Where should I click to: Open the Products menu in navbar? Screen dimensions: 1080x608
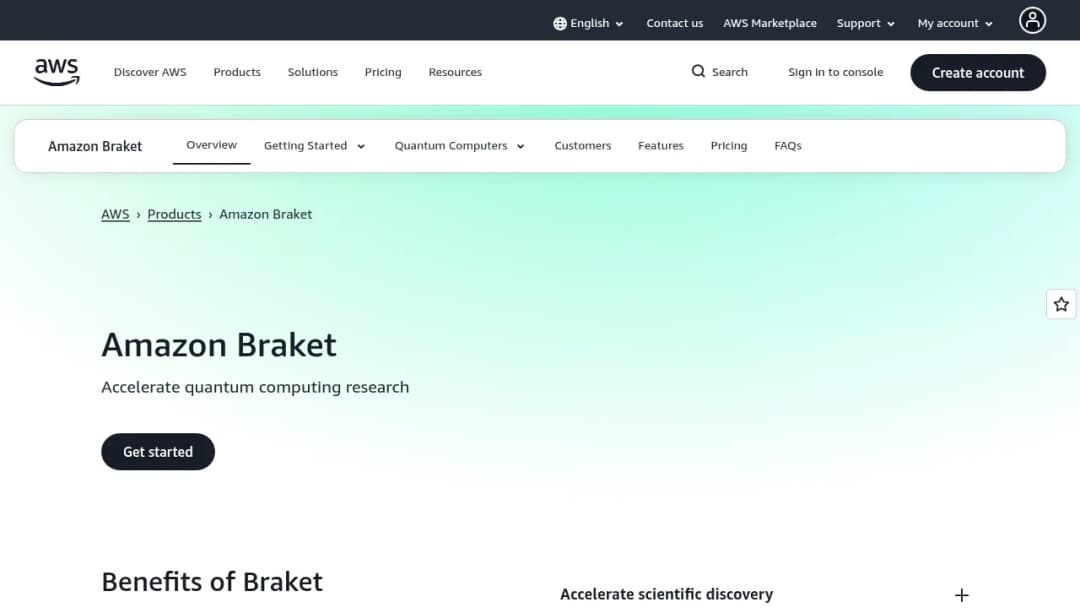click(x=237, y=72)
